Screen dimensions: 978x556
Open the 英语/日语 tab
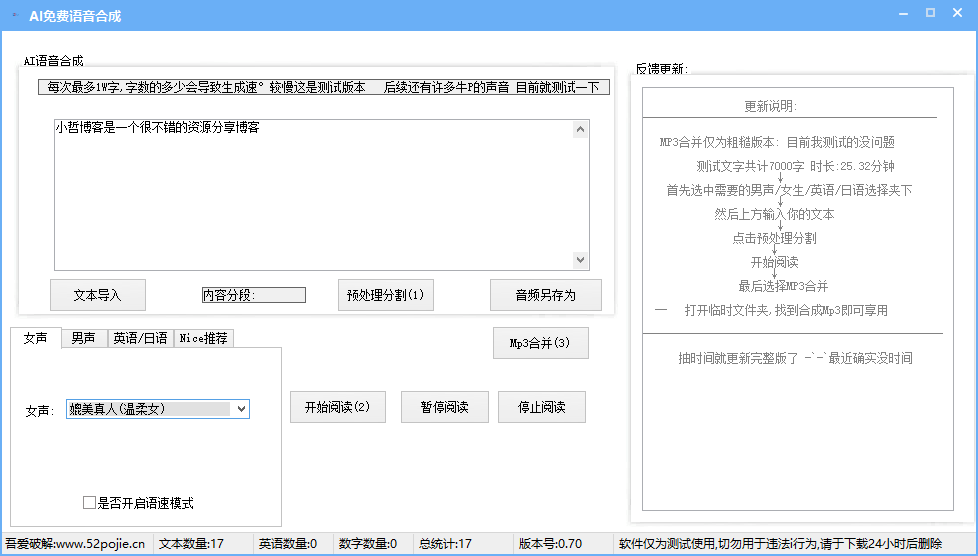pyautogui.click(x=140, y=338)
